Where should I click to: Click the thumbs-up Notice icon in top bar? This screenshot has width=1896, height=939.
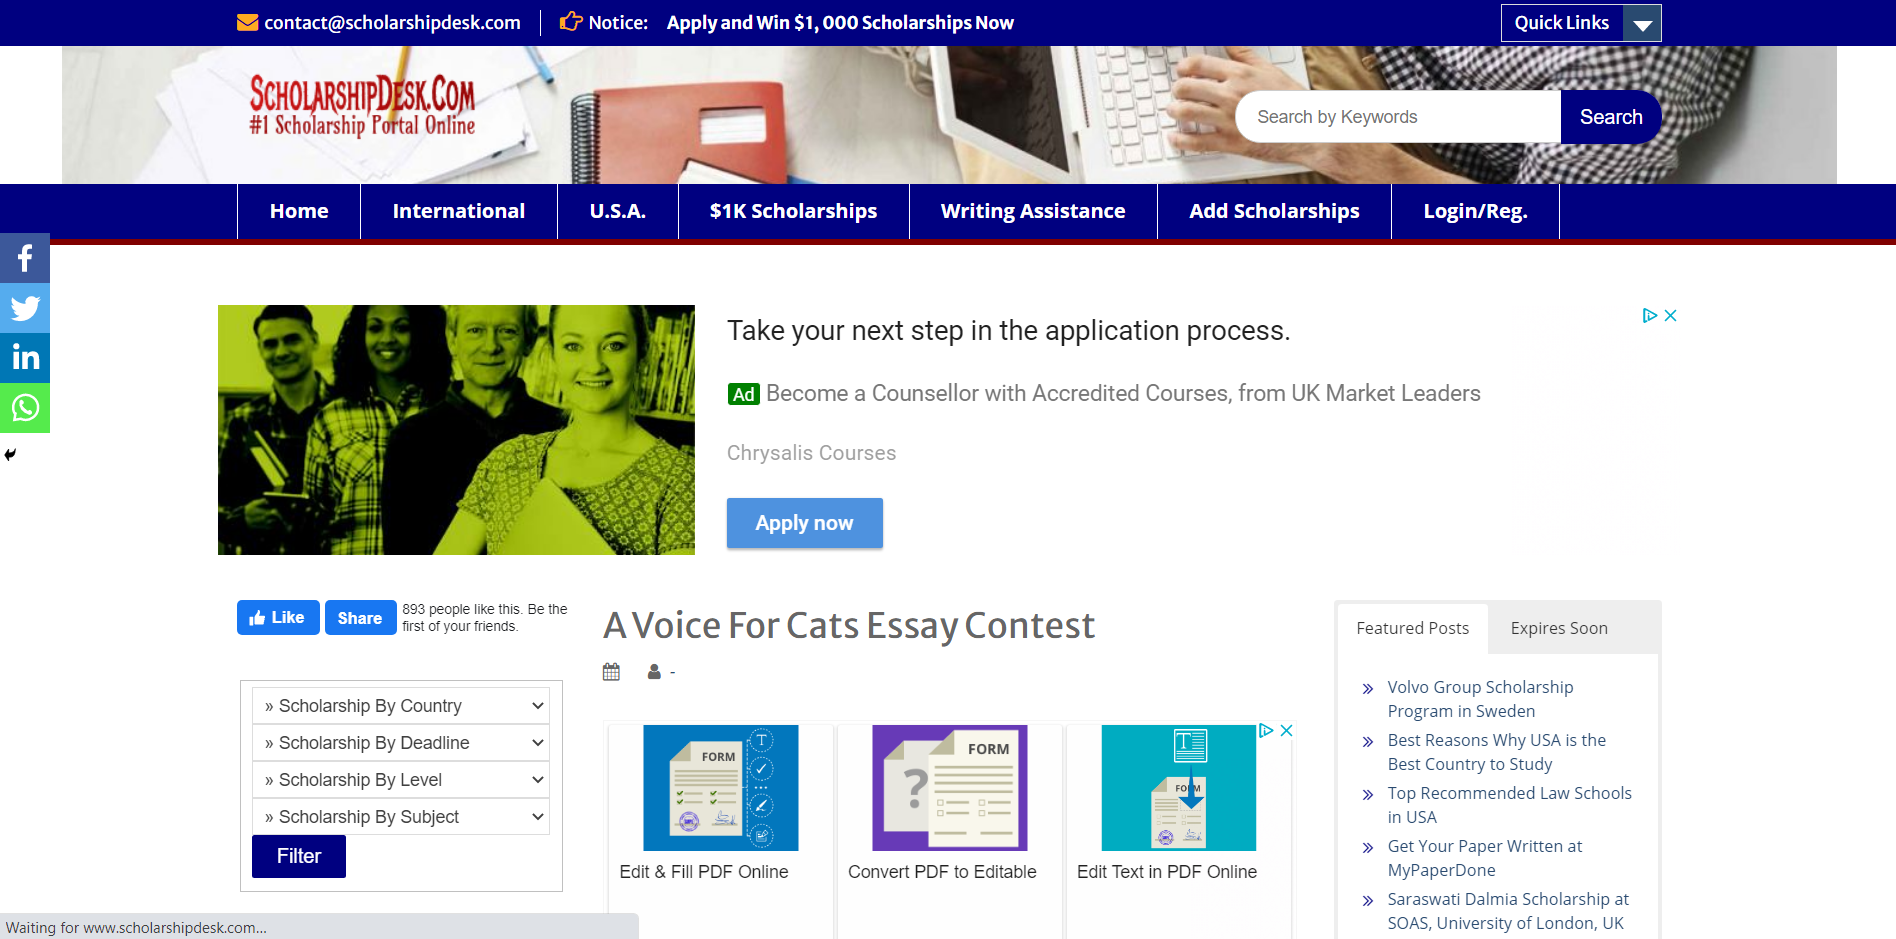click(570, 21)
